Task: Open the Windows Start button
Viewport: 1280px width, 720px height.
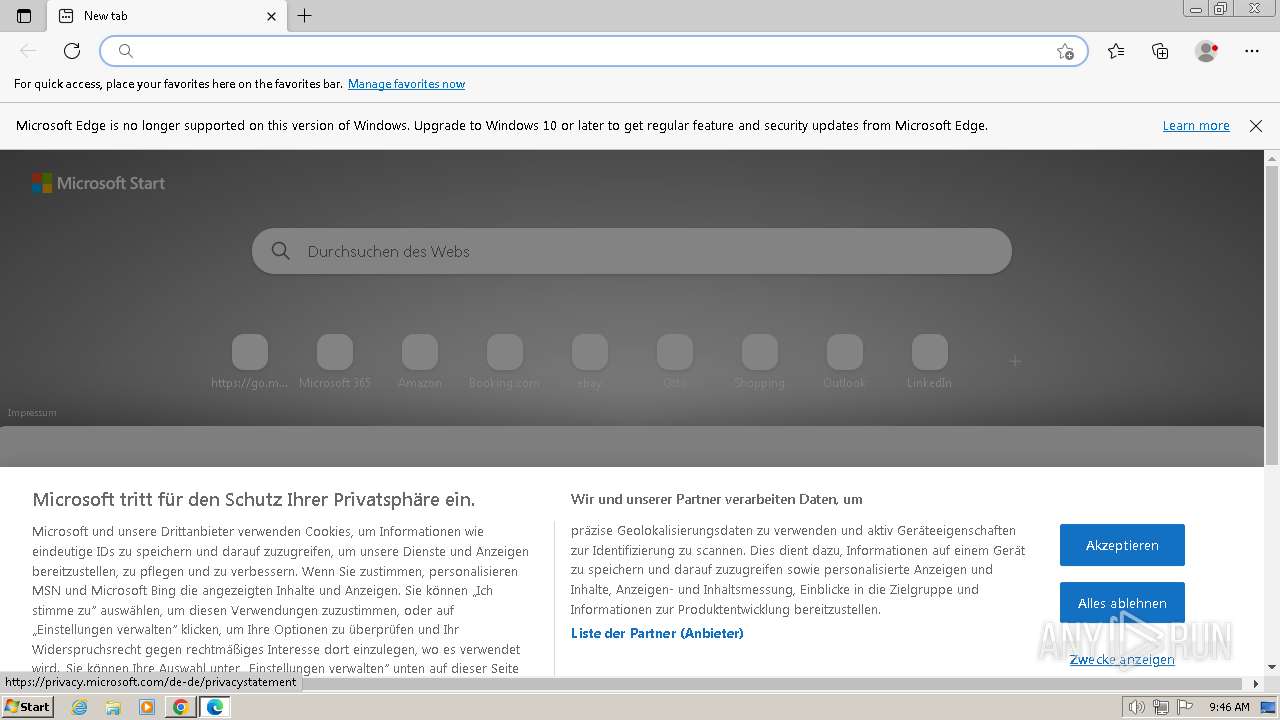Action: pos(27,707)
